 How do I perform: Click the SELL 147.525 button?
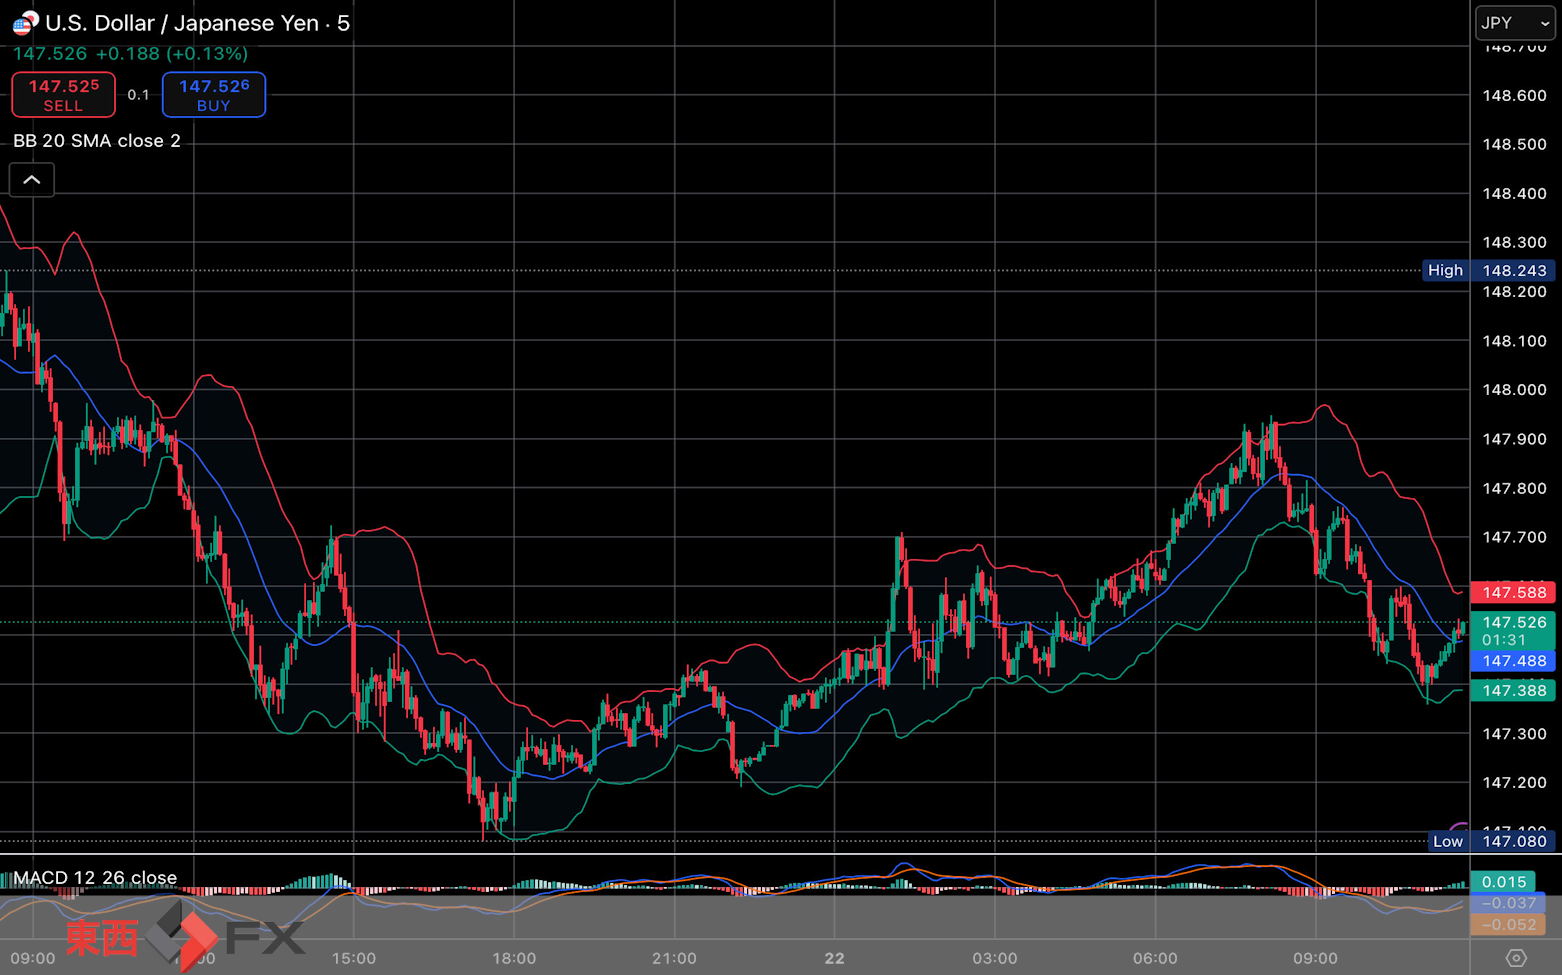63,95
